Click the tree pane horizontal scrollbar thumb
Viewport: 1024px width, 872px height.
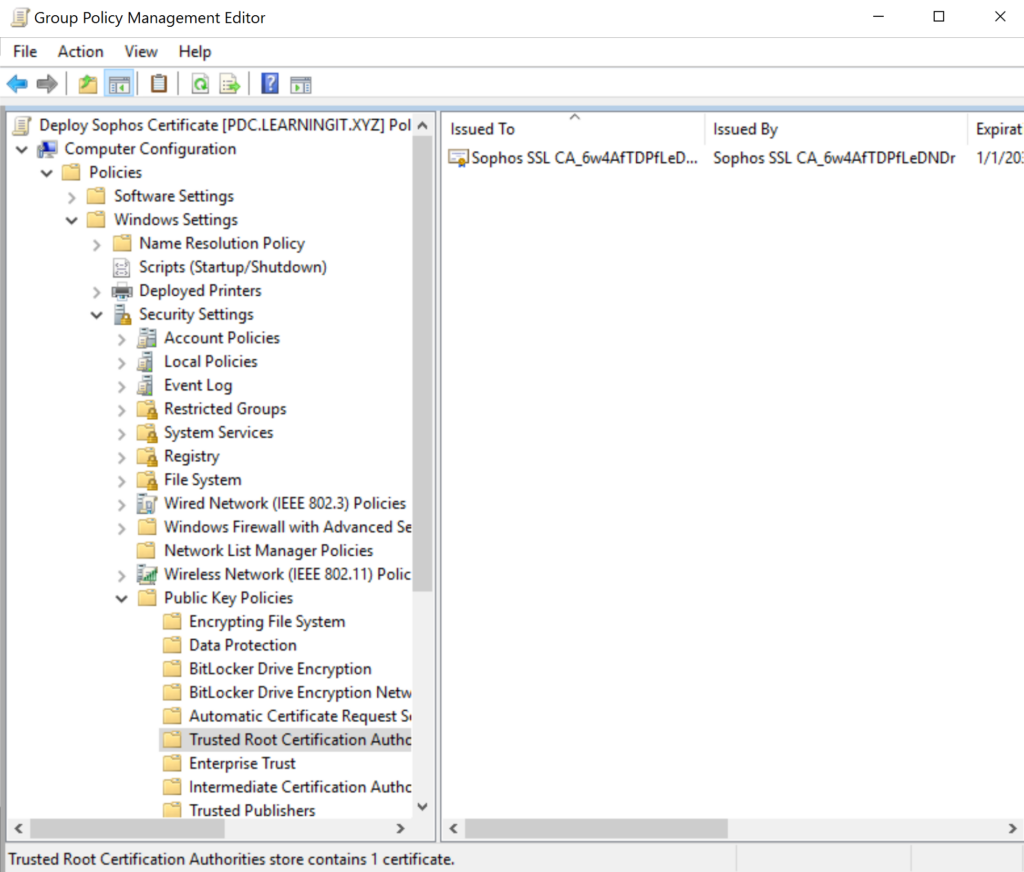[127, 828]
